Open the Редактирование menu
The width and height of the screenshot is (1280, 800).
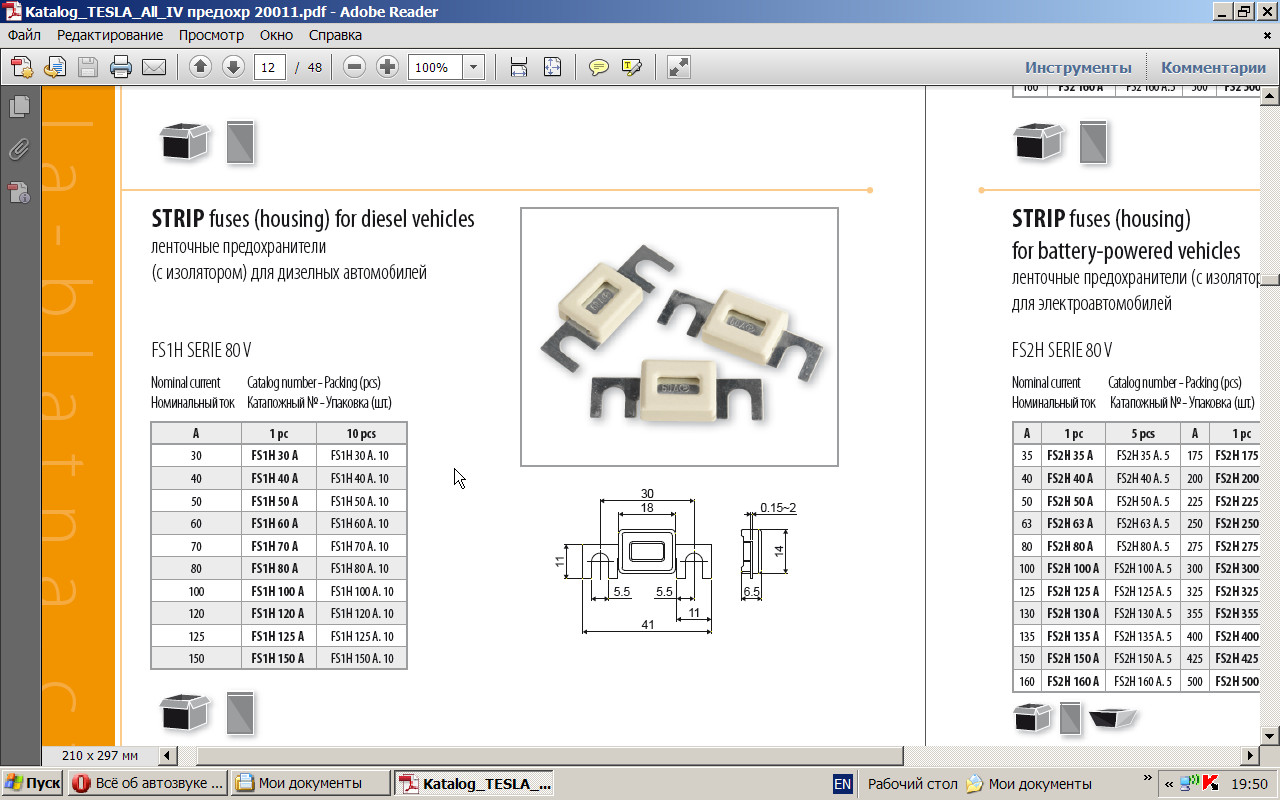109,35
